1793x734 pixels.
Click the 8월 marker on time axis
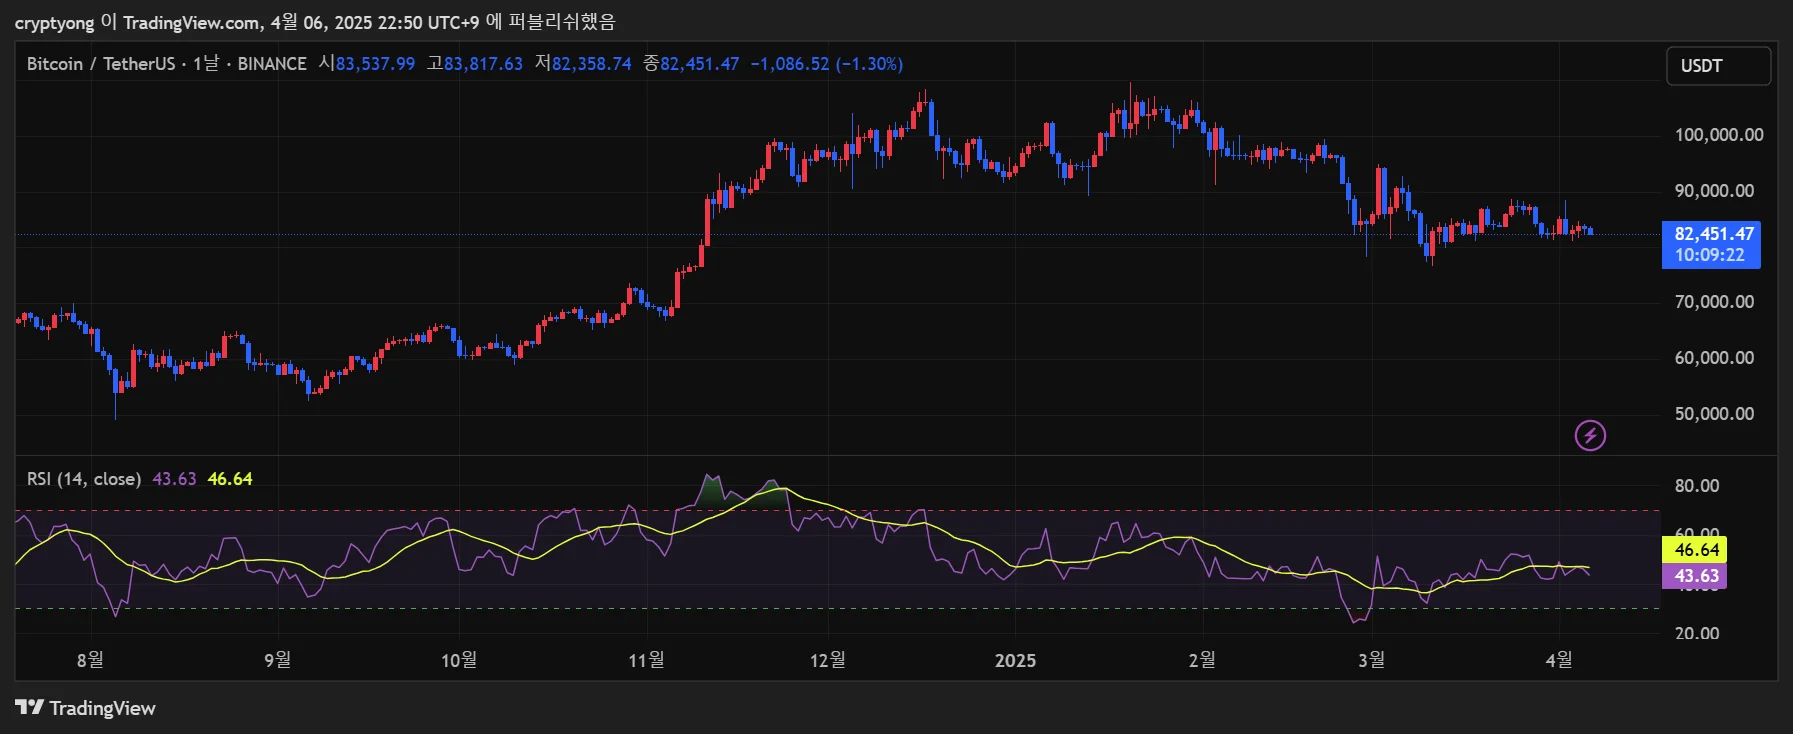point(90,660)
